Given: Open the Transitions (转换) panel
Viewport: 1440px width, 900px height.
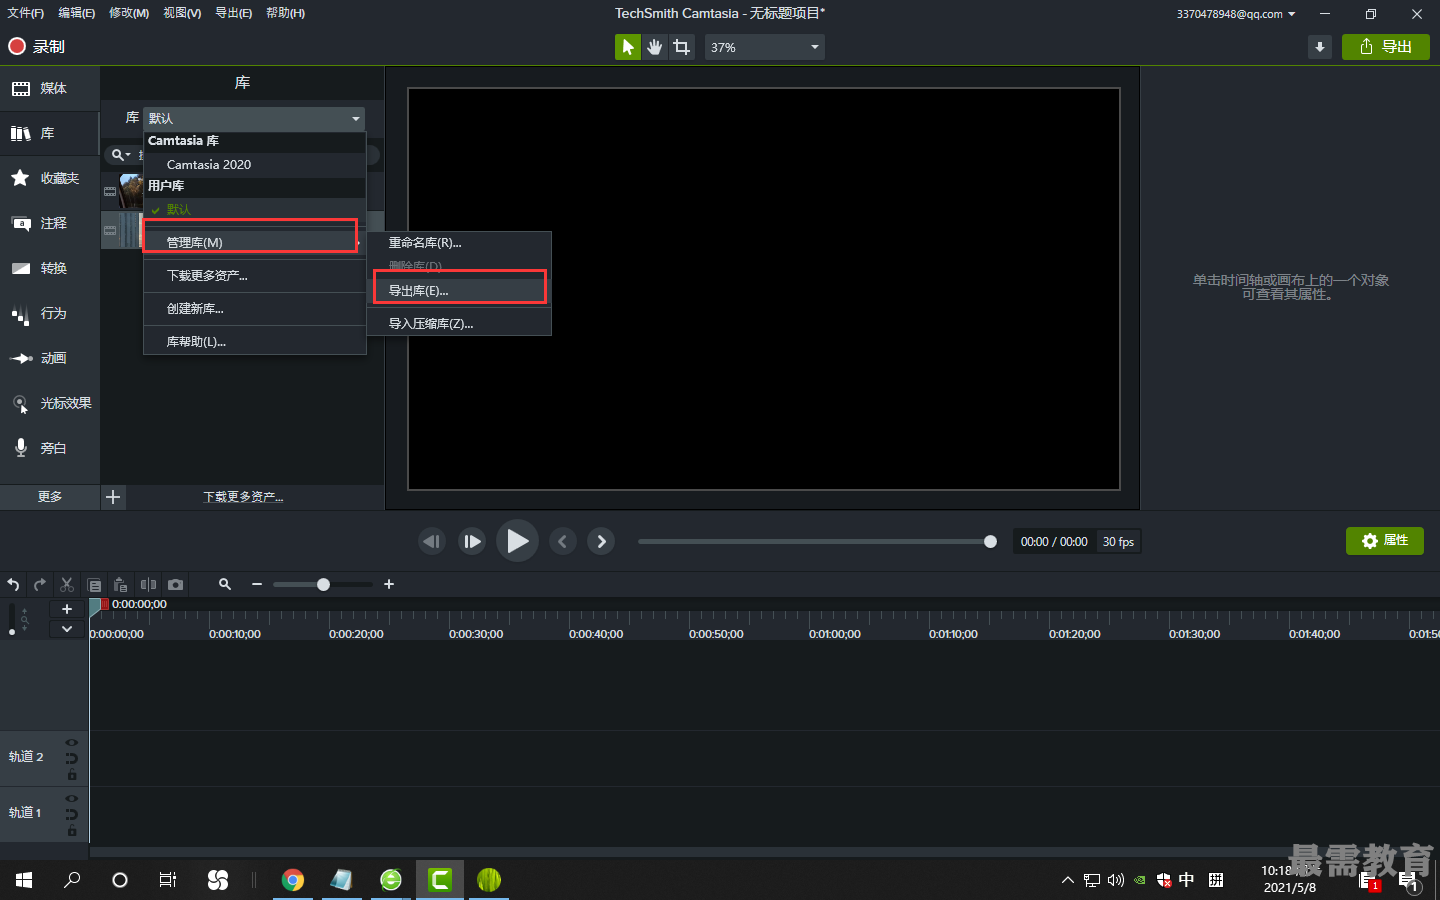Looking at the screenshot, I should [x=50, y=268].
